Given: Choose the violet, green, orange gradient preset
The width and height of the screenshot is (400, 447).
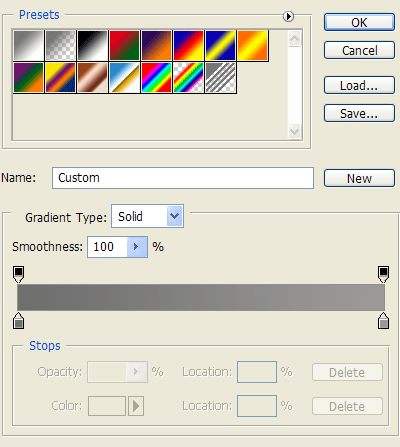Looking at the screenshot, I should tap(29, 78).
